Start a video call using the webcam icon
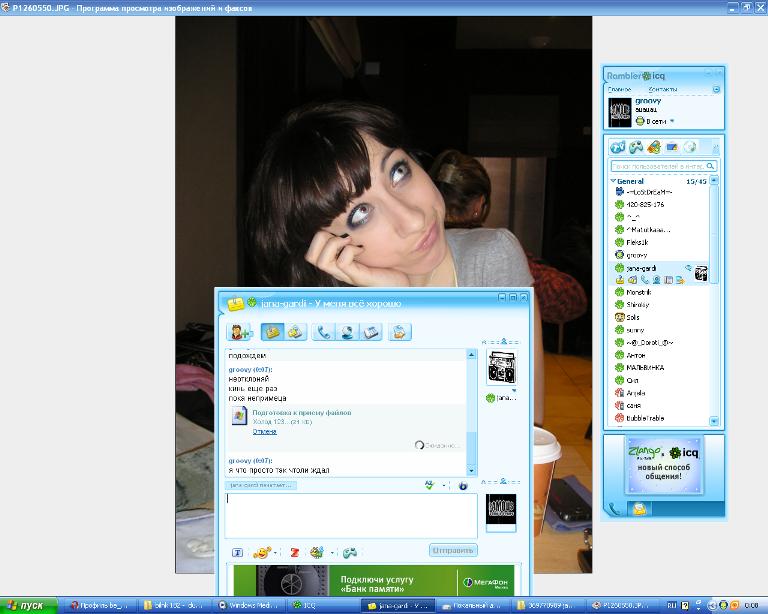Viewport: 768px width, 614px height. click(347, 332)
